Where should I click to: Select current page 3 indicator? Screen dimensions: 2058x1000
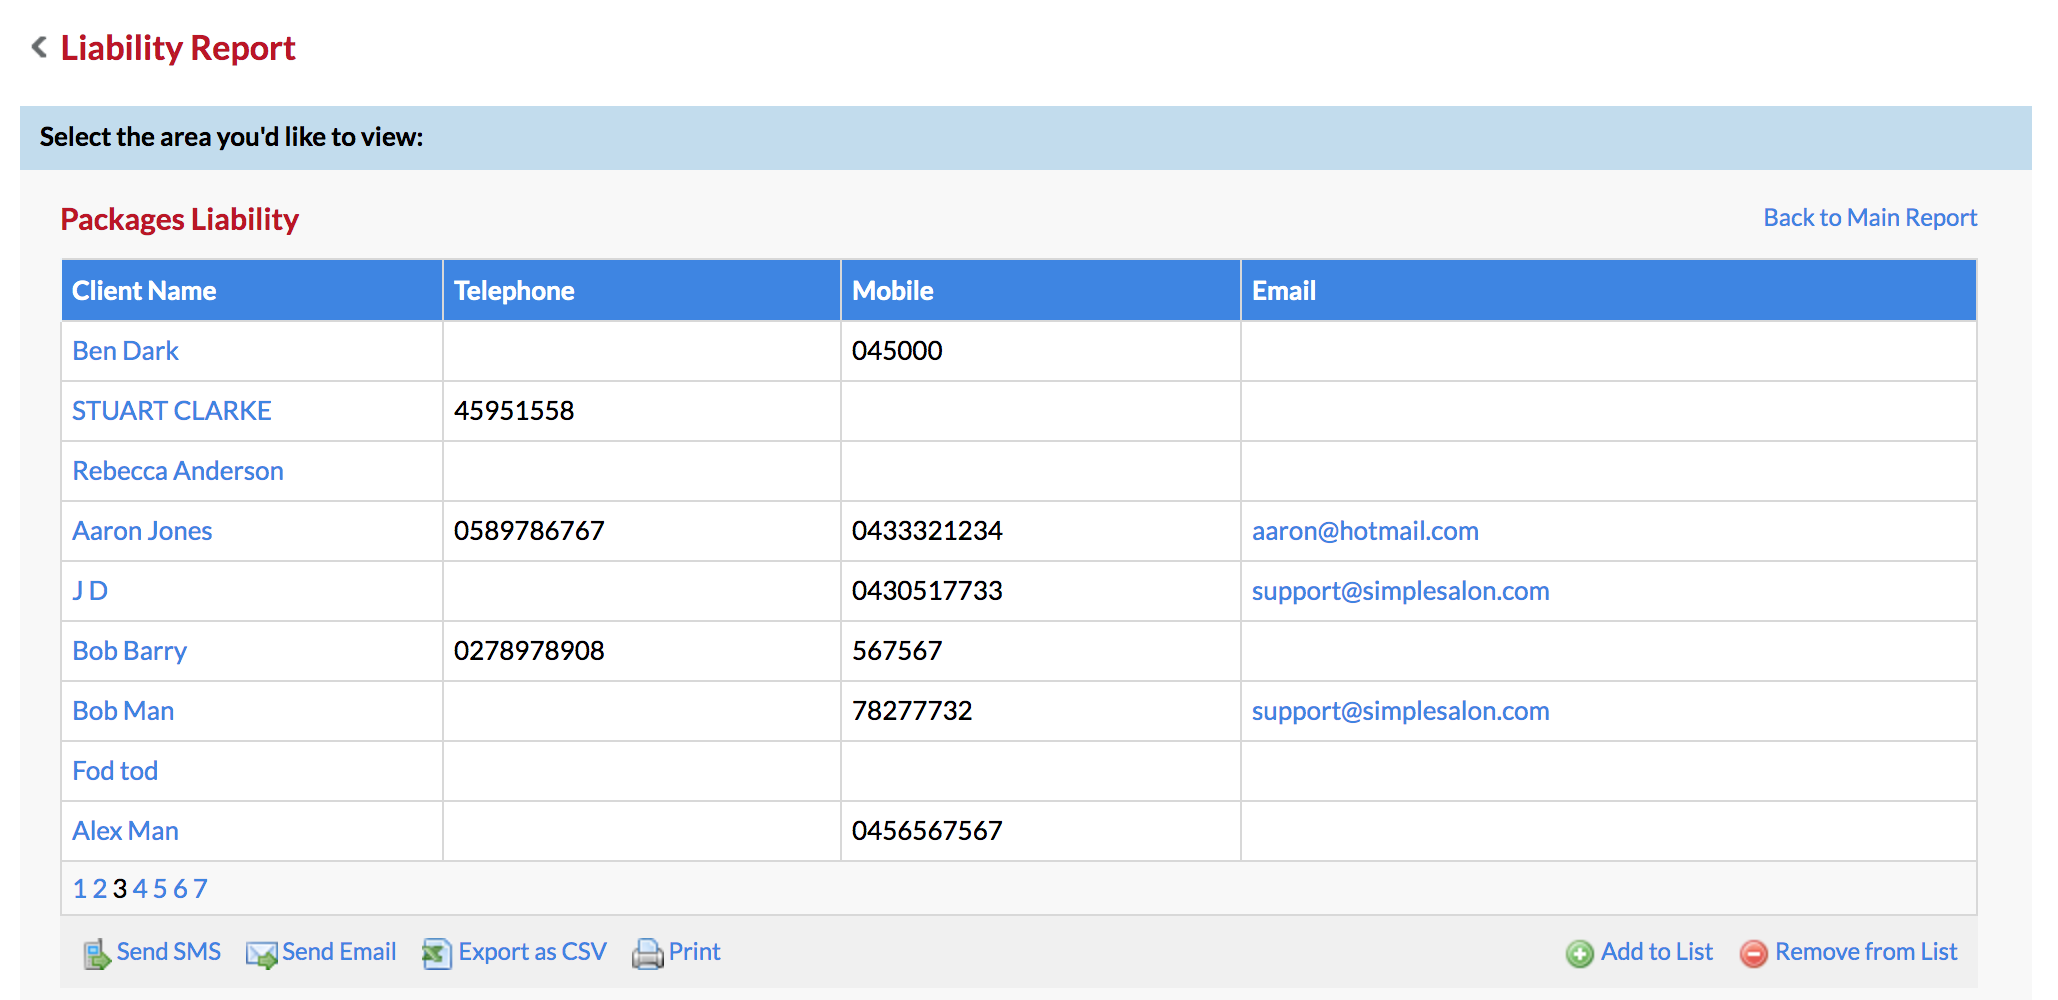tap(120, 889)
